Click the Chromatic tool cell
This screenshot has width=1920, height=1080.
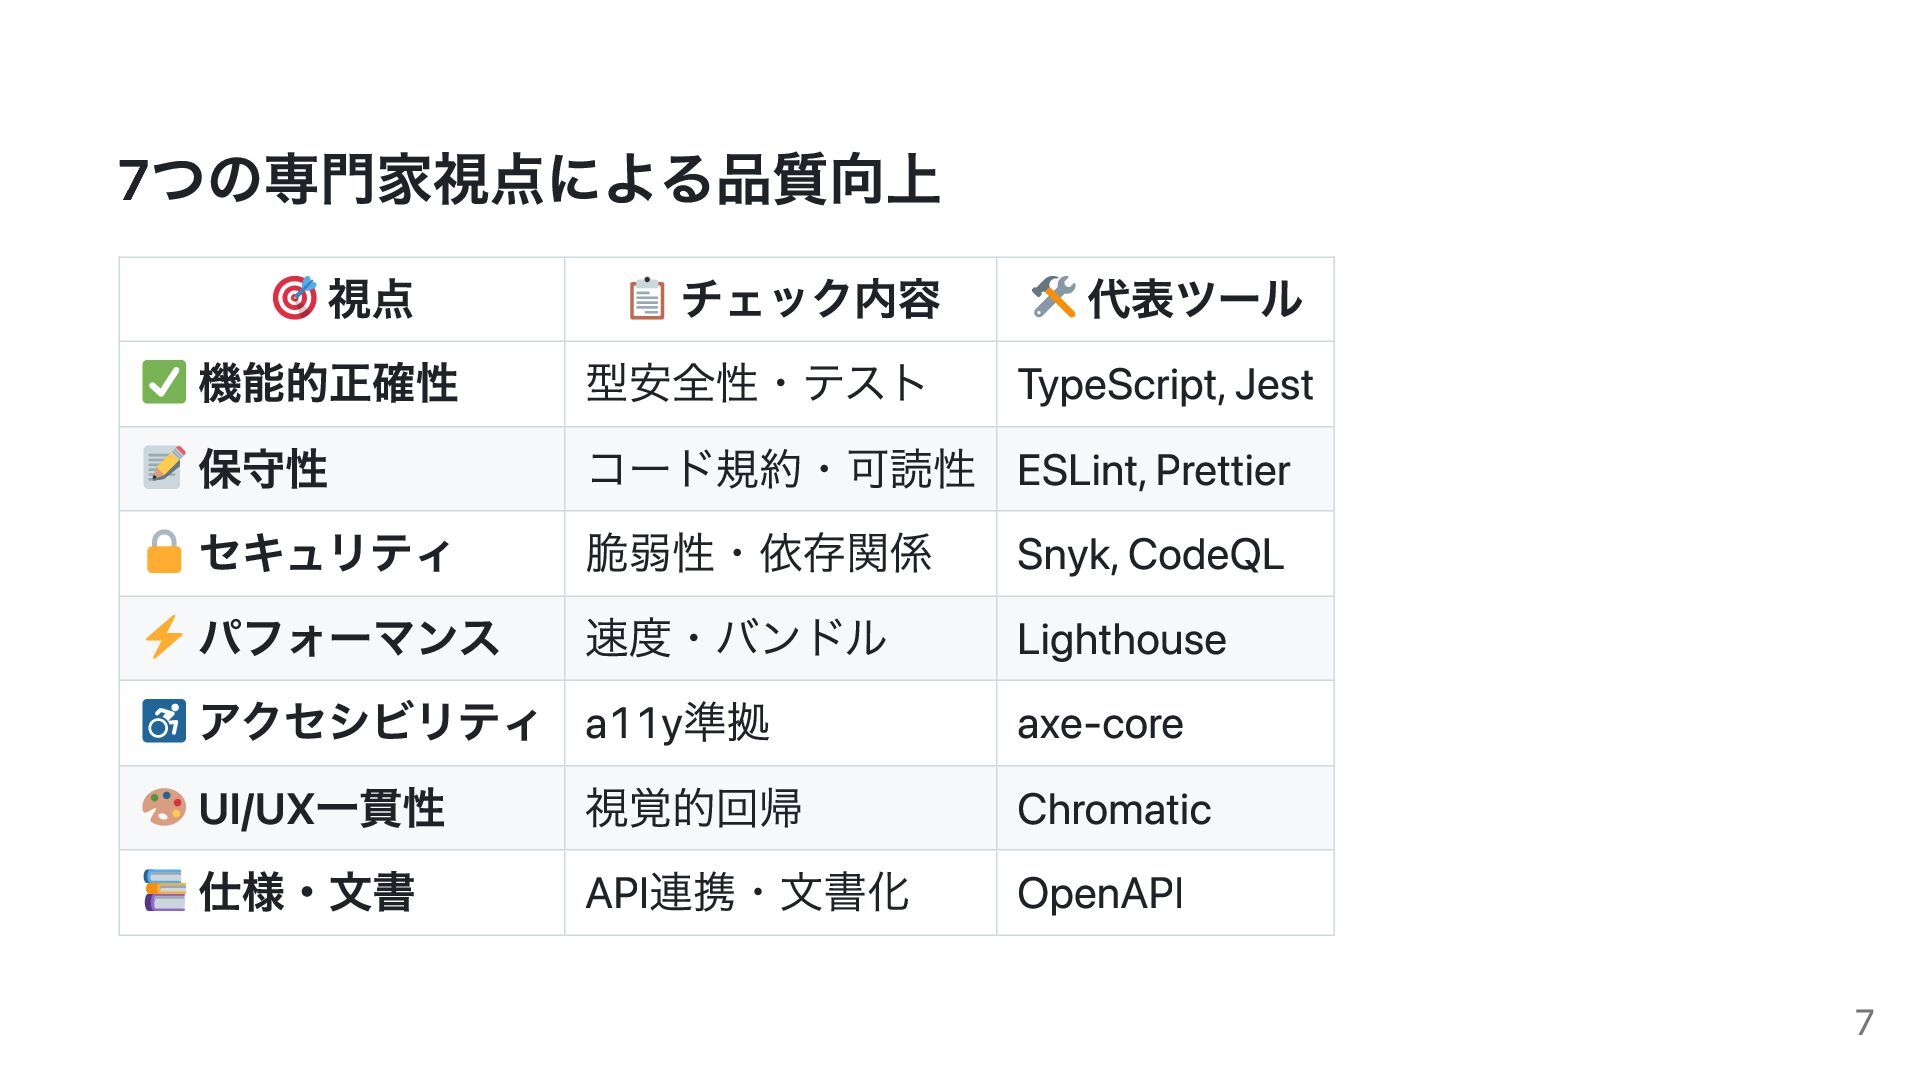(x=1165, y=808)
